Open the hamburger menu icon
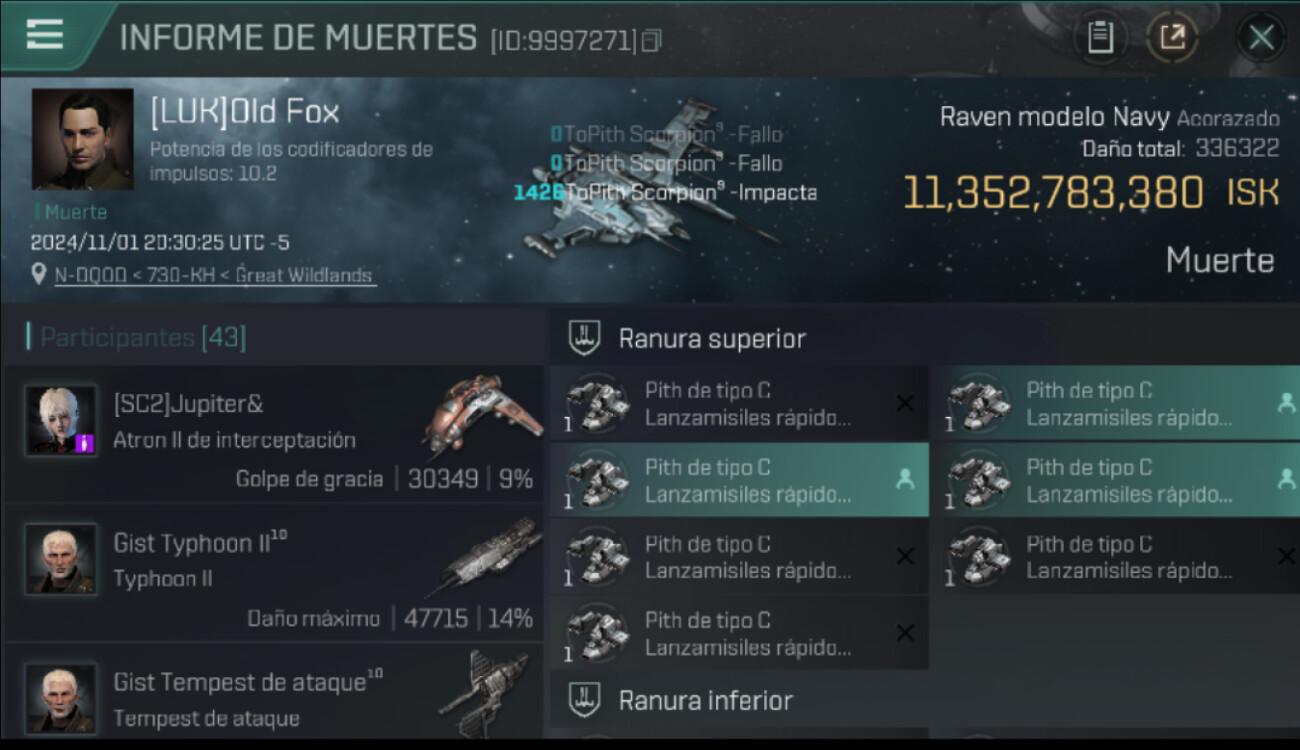The width and height of the screenshot is (1300, 750). click(45, 34)
